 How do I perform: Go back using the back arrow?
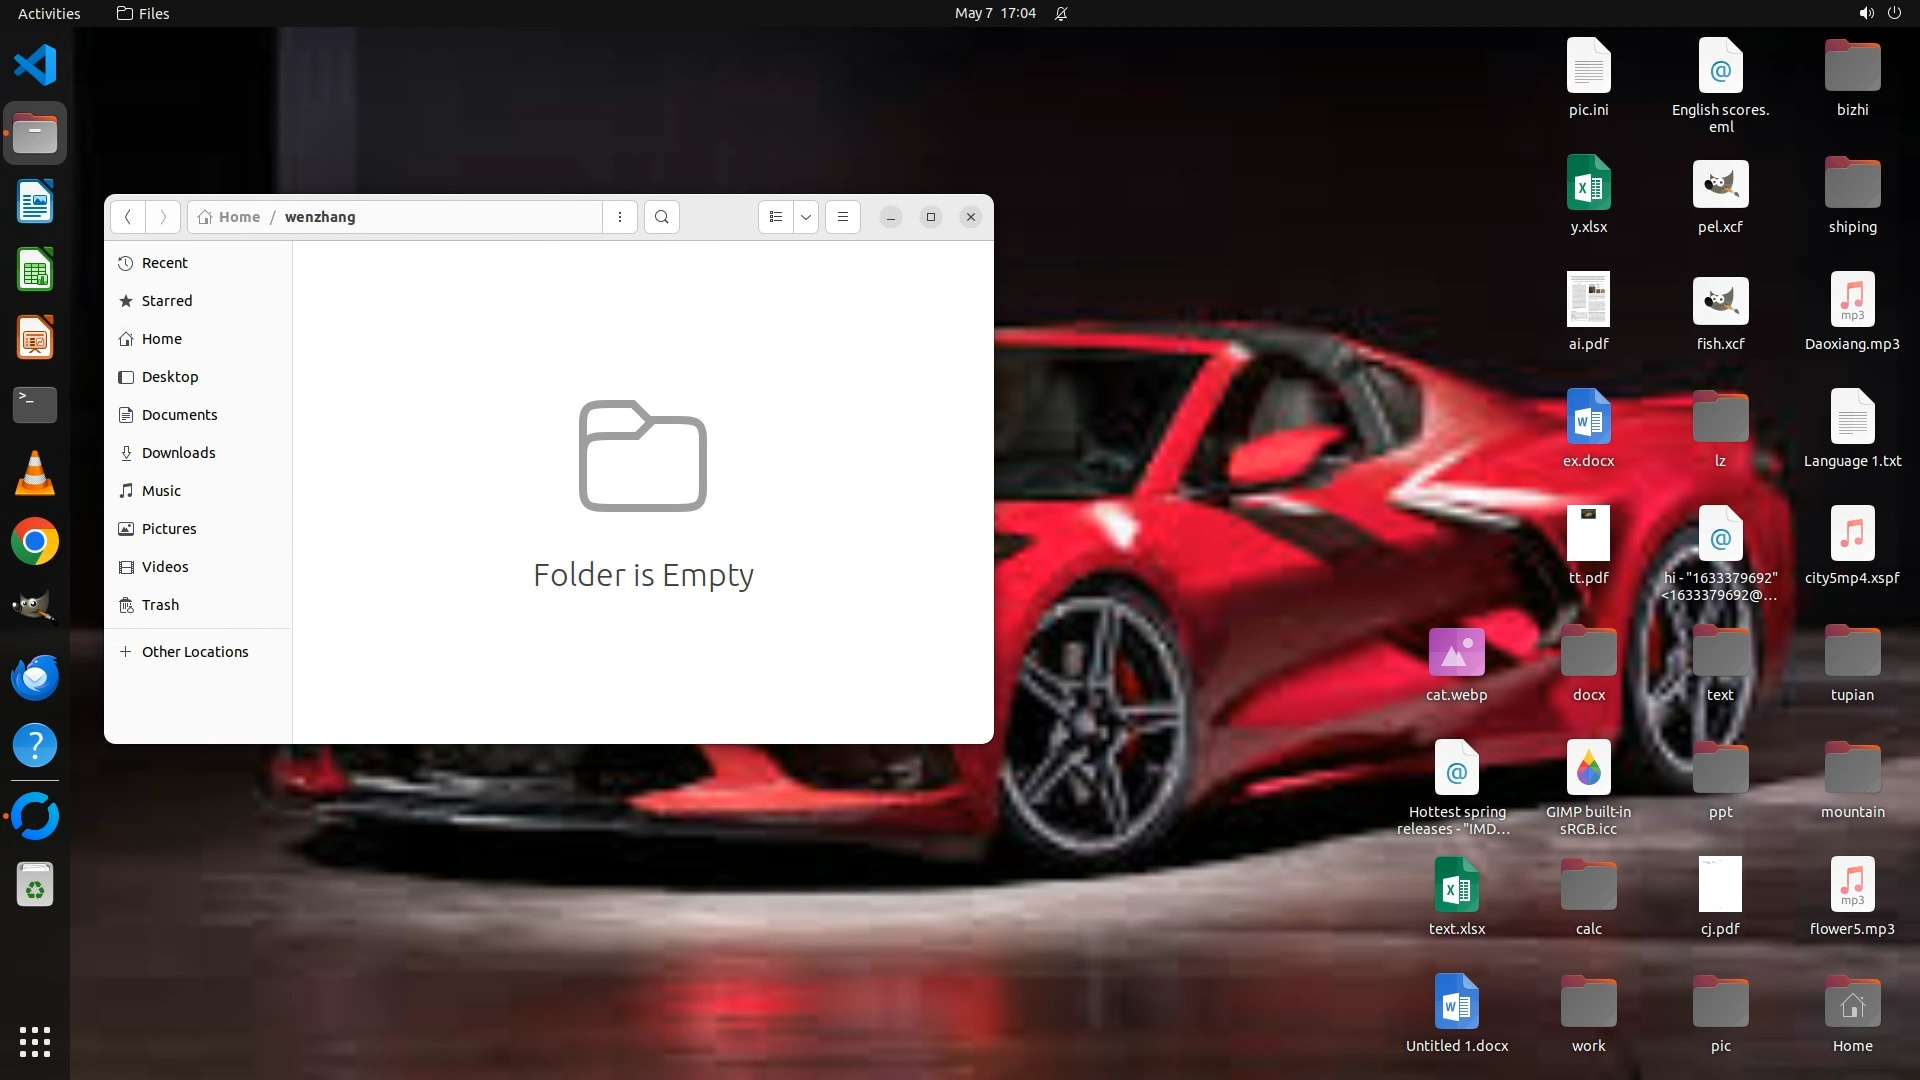[x=128, y=217]
